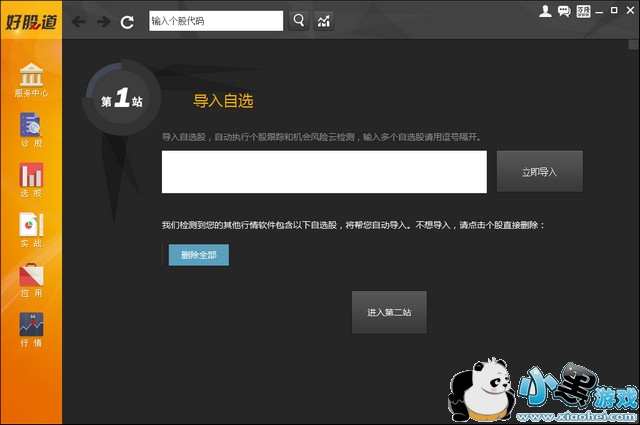This screenshot has width=640, height=425.
Task: Go back with the left arrow
Action: click(x=78, y=21)
